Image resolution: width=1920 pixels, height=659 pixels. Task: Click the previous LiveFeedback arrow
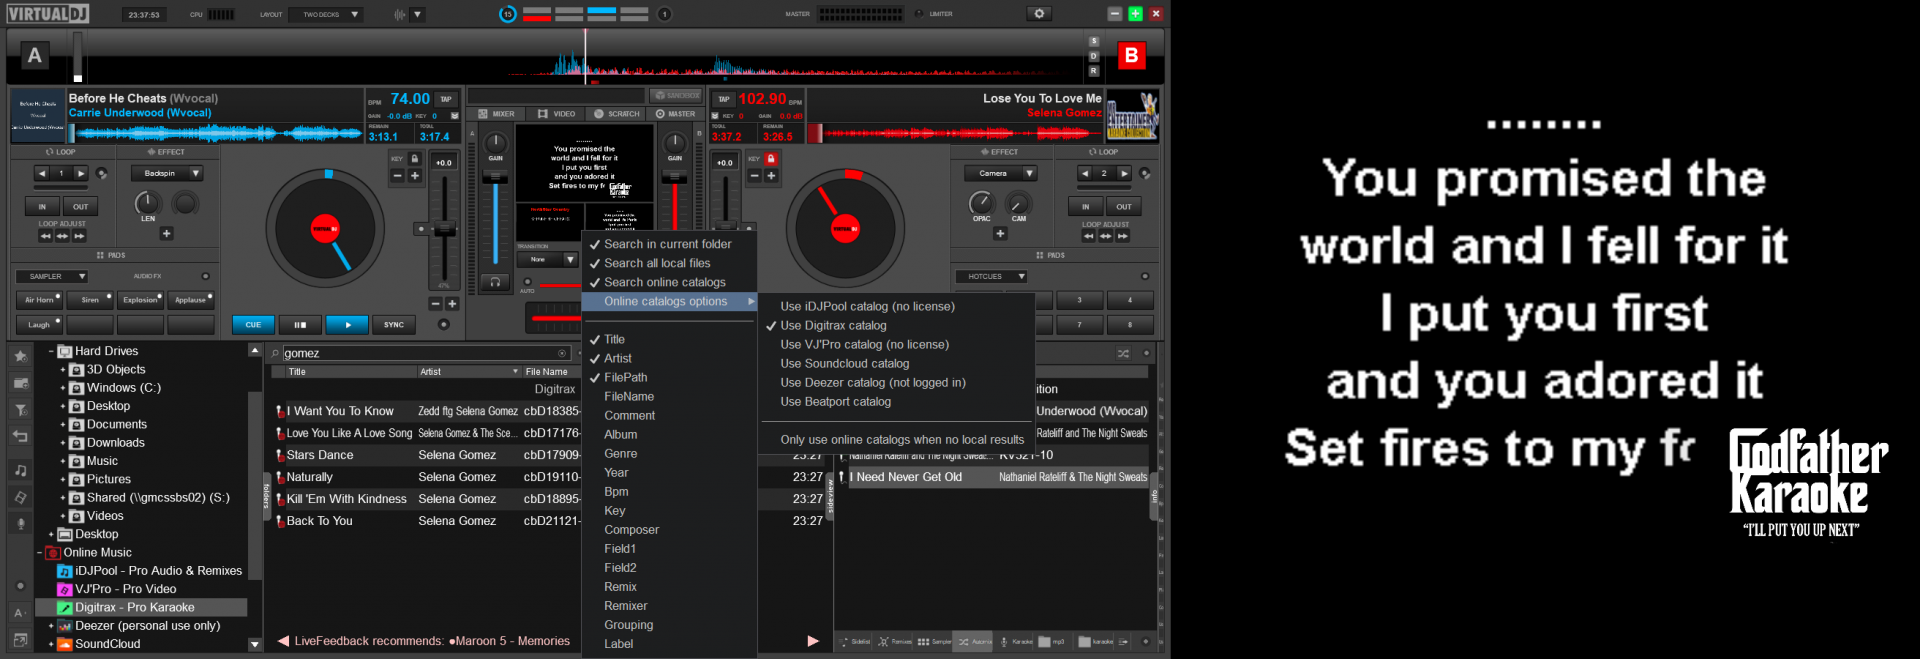pyautogui.click(x=283, y=641)
